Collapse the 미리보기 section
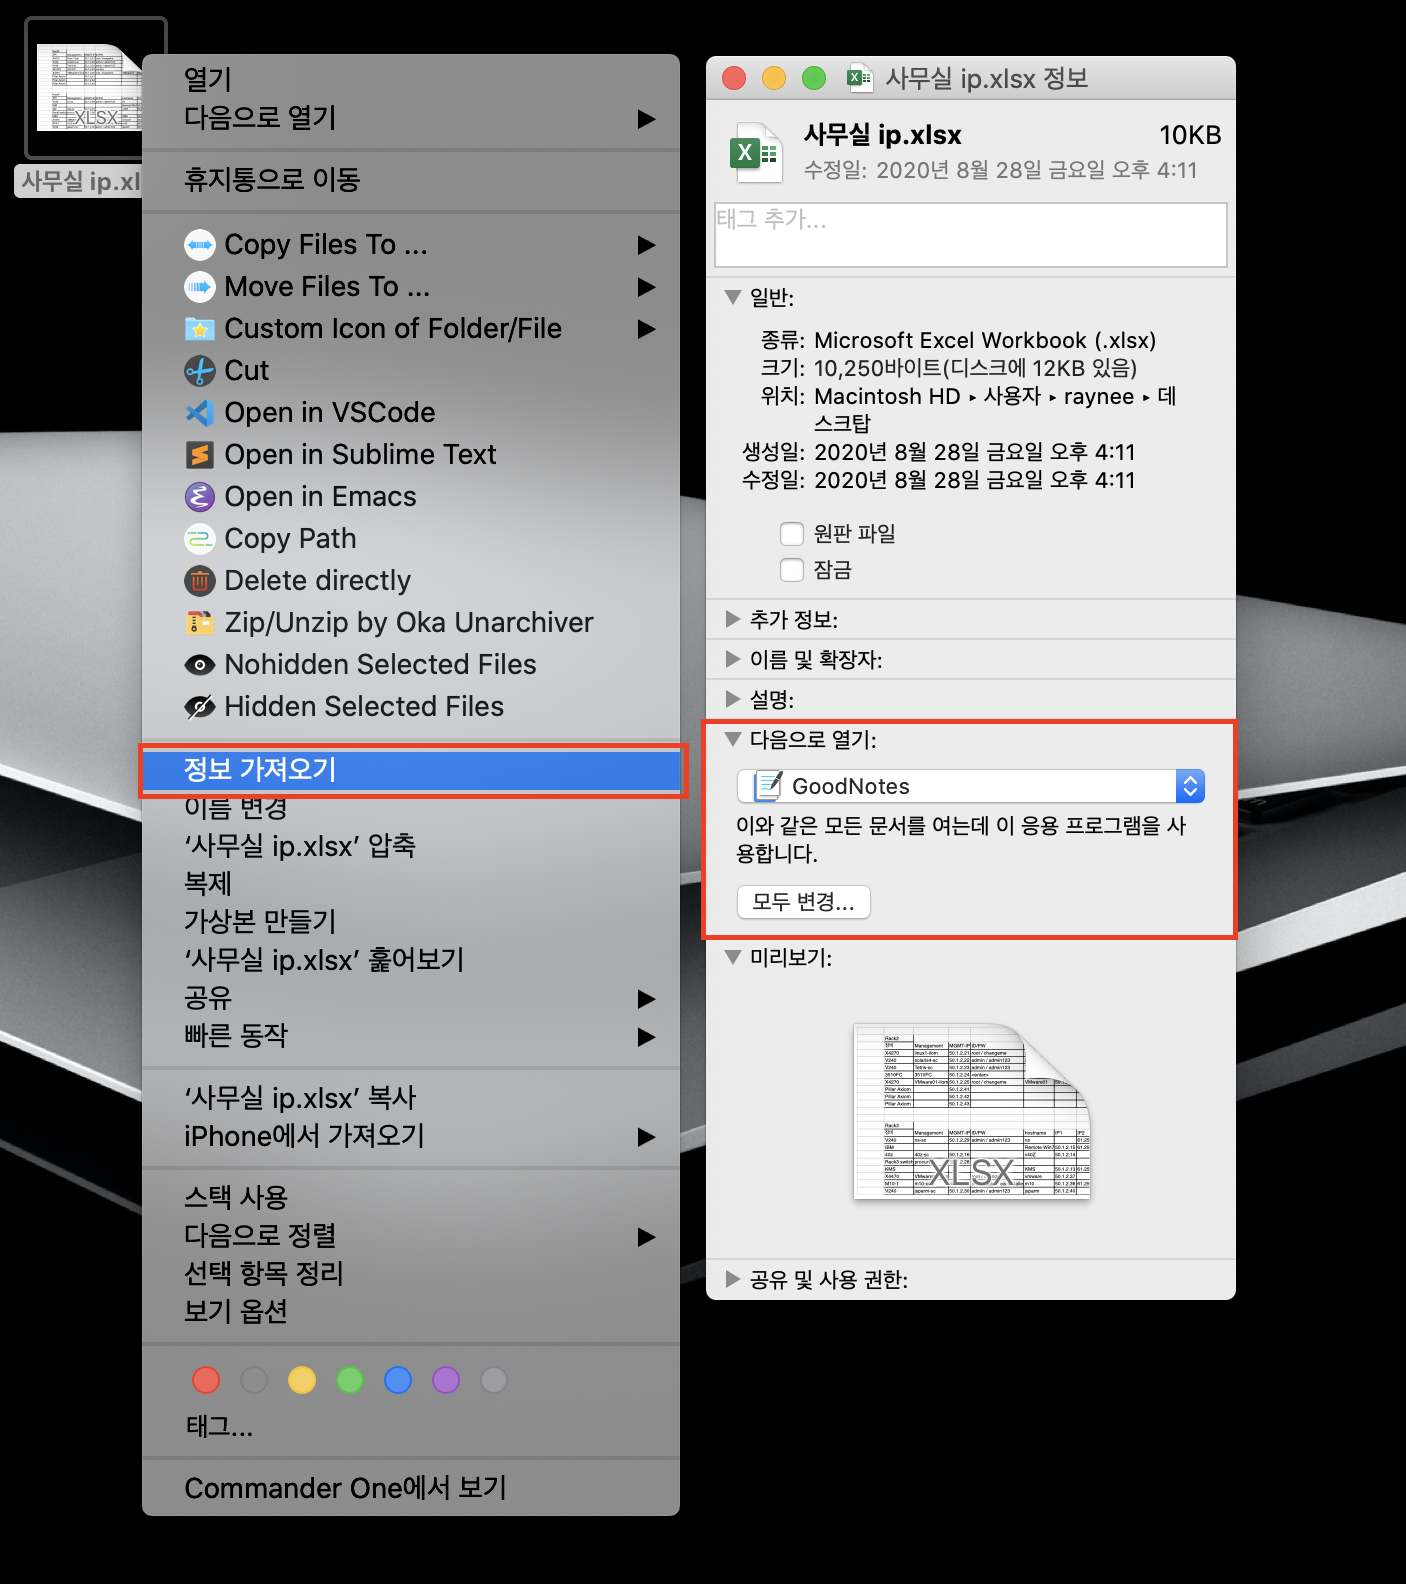Screen dimensions: 1406x1584 (733, 958)
